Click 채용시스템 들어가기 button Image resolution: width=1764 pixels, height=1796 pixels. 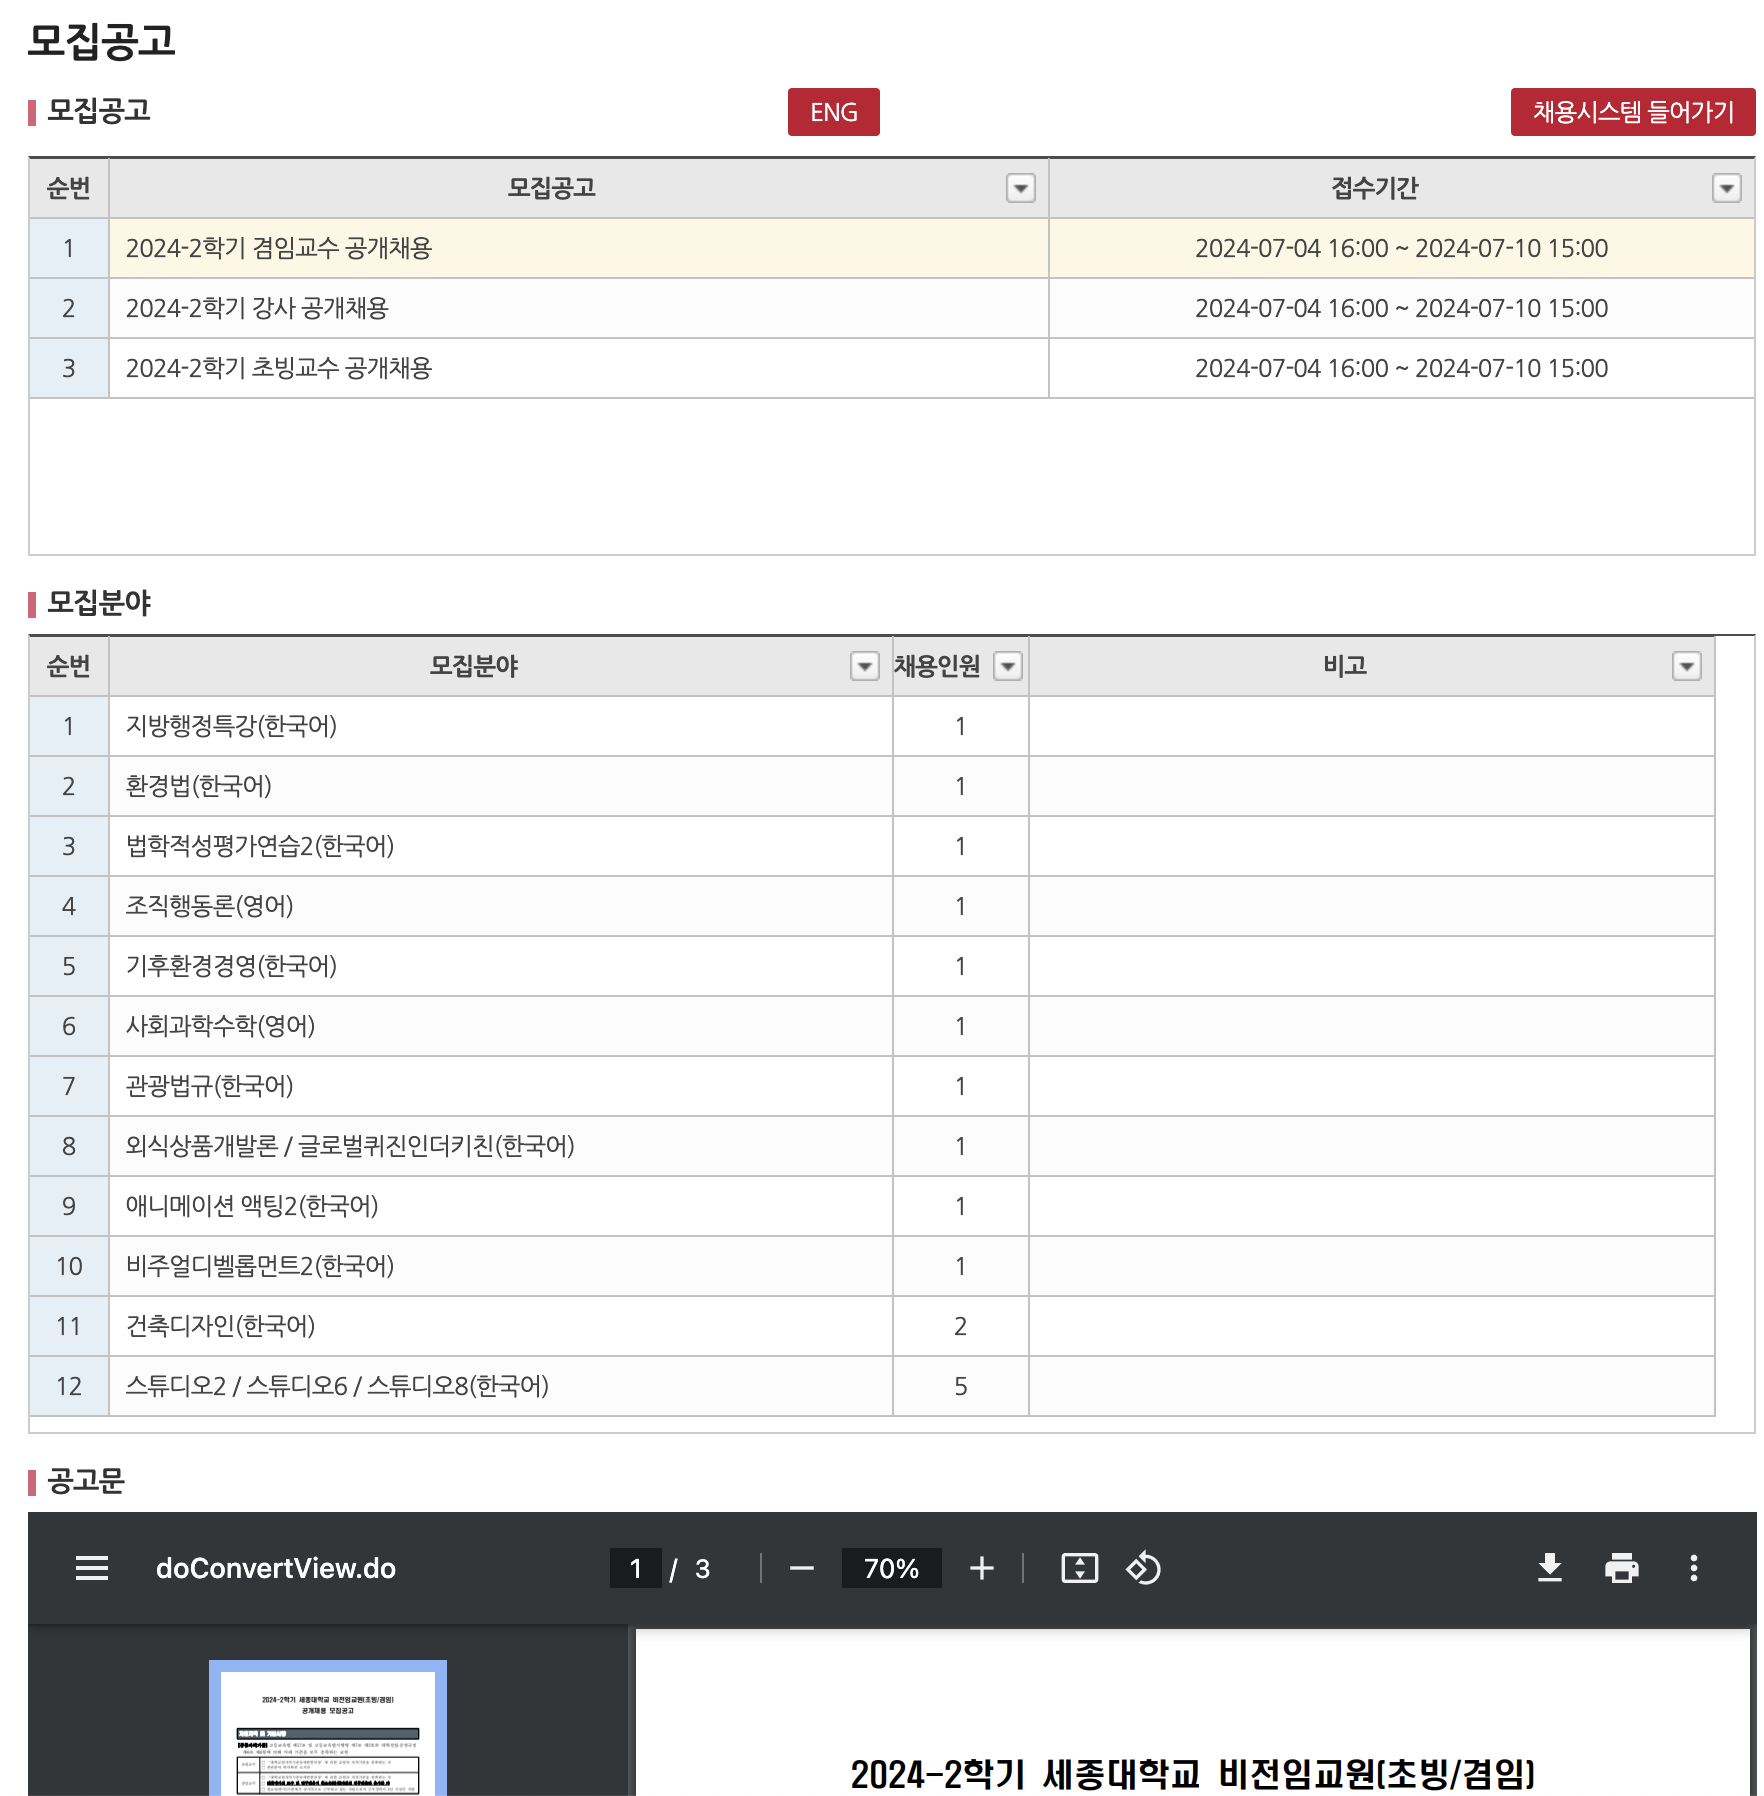[1633, 112]
